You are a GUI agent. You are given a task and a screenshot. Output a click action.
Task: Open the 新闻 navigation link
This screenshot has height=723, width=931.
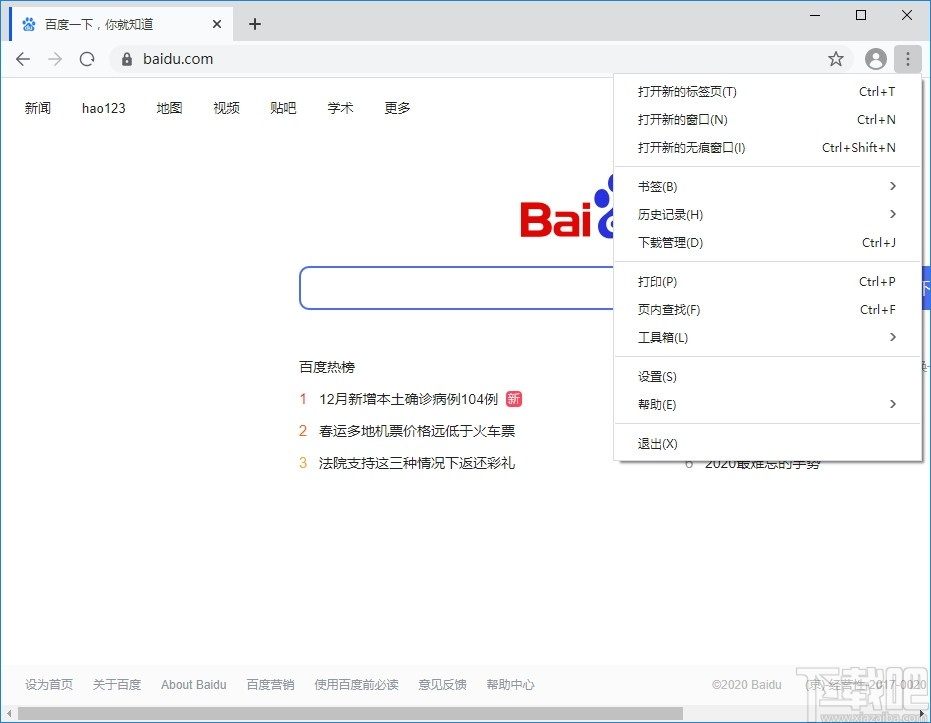coord(38,108)
